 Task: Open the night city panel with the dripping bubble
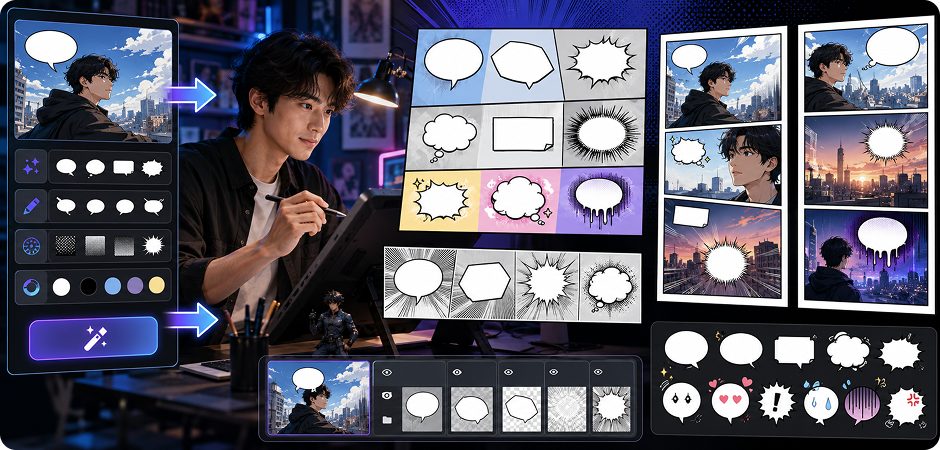click(x=864, y=256)
